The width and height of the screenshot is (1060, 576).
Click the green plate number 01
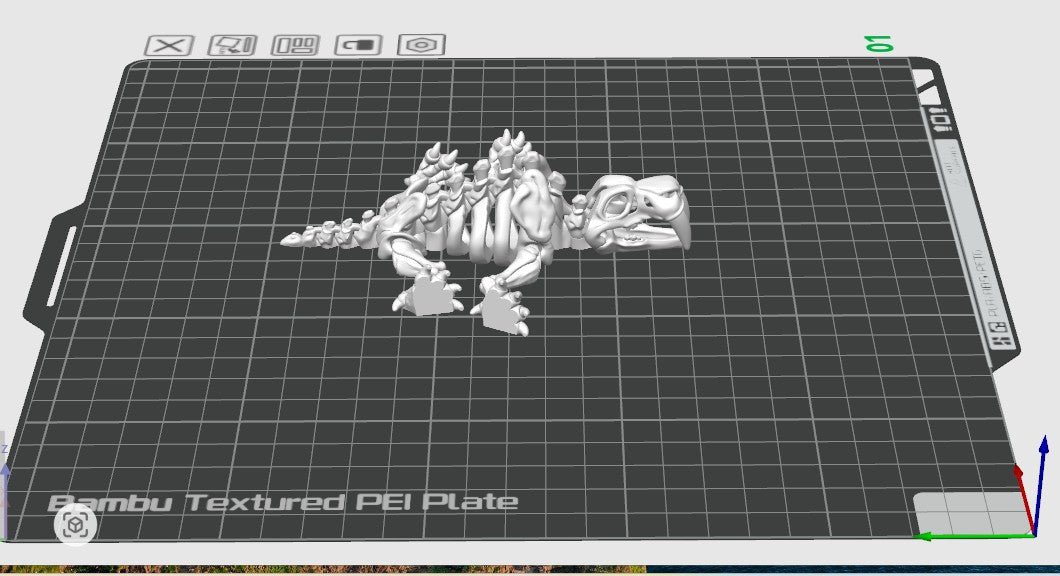(x=880, y=43)
